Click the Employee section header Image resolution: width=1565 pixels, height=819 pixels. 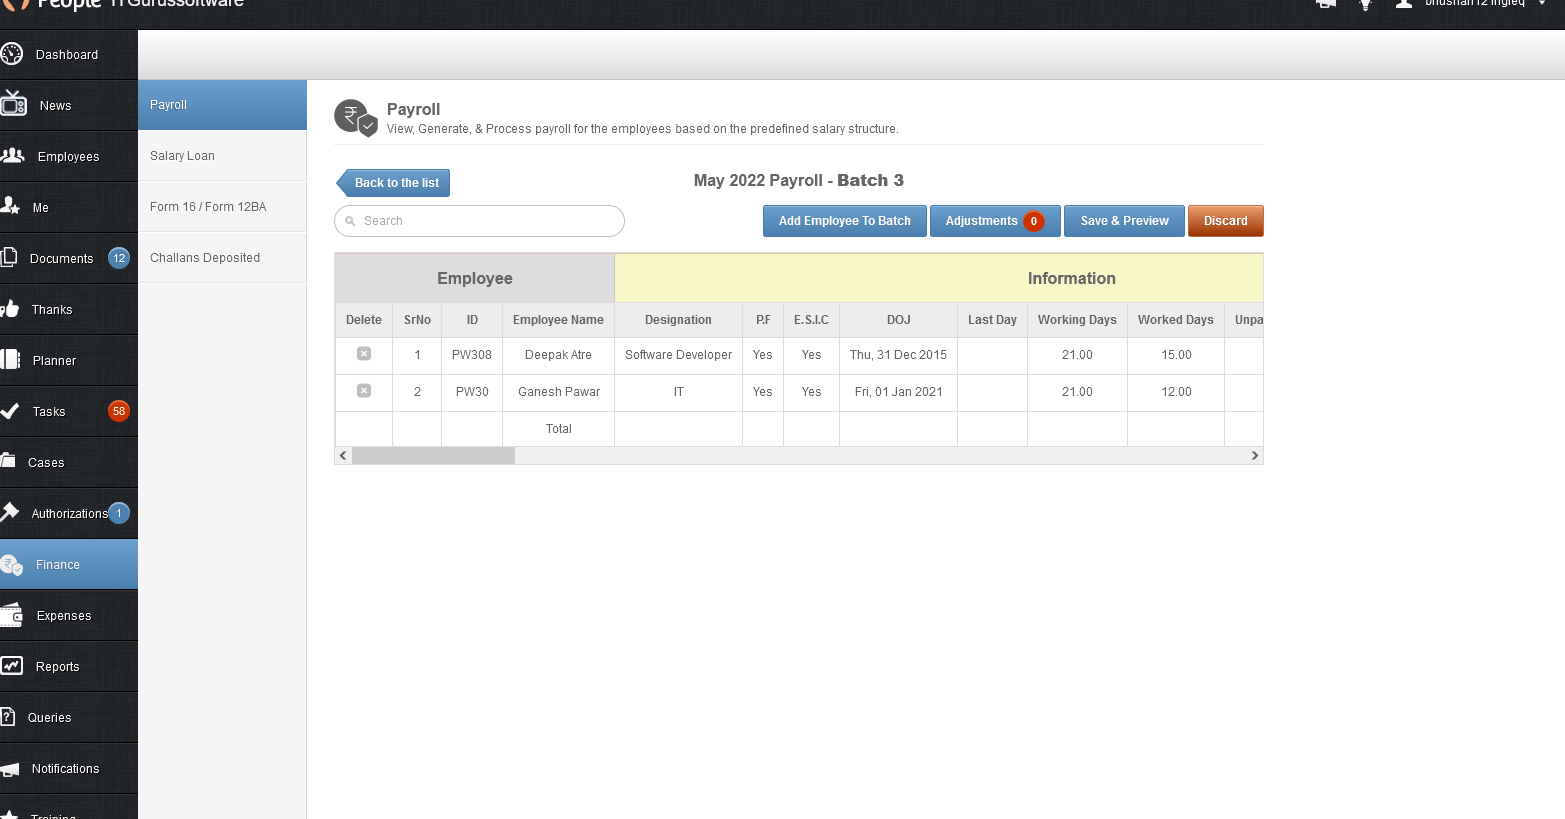tap(475, 278)
